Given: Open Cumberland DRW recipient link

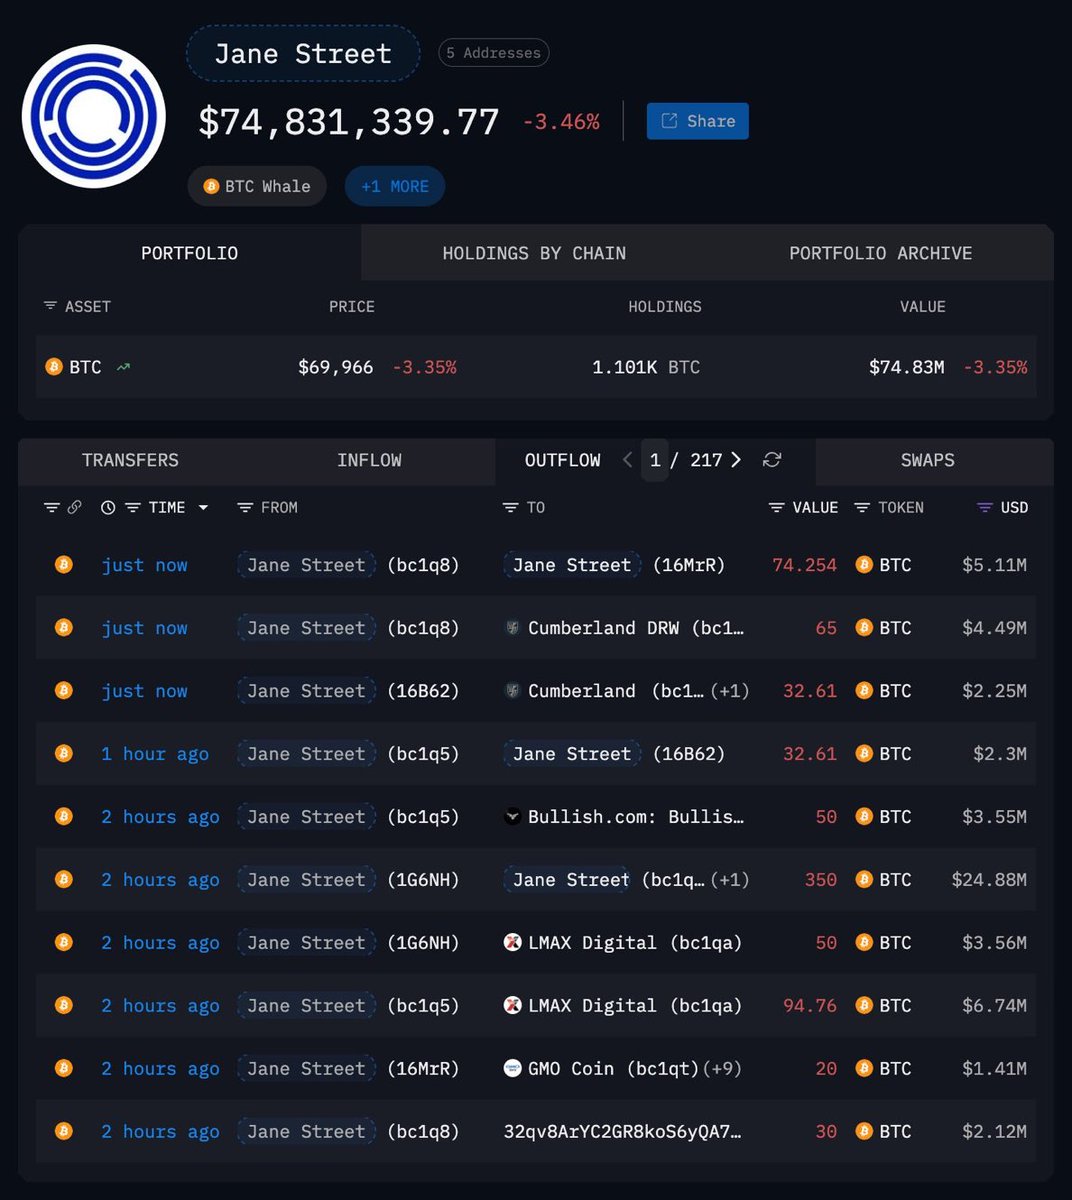Looking at the screenshot, I should tap(634, 628).
